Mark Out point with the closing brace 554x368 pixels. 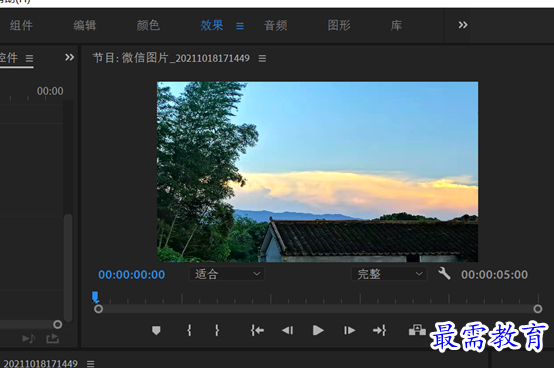point(217,331)
